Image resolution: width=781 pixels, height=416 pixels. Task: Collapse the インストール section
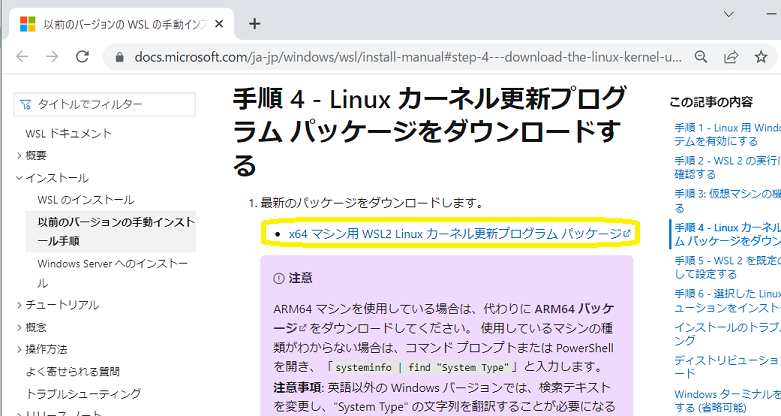coord(52,178)
